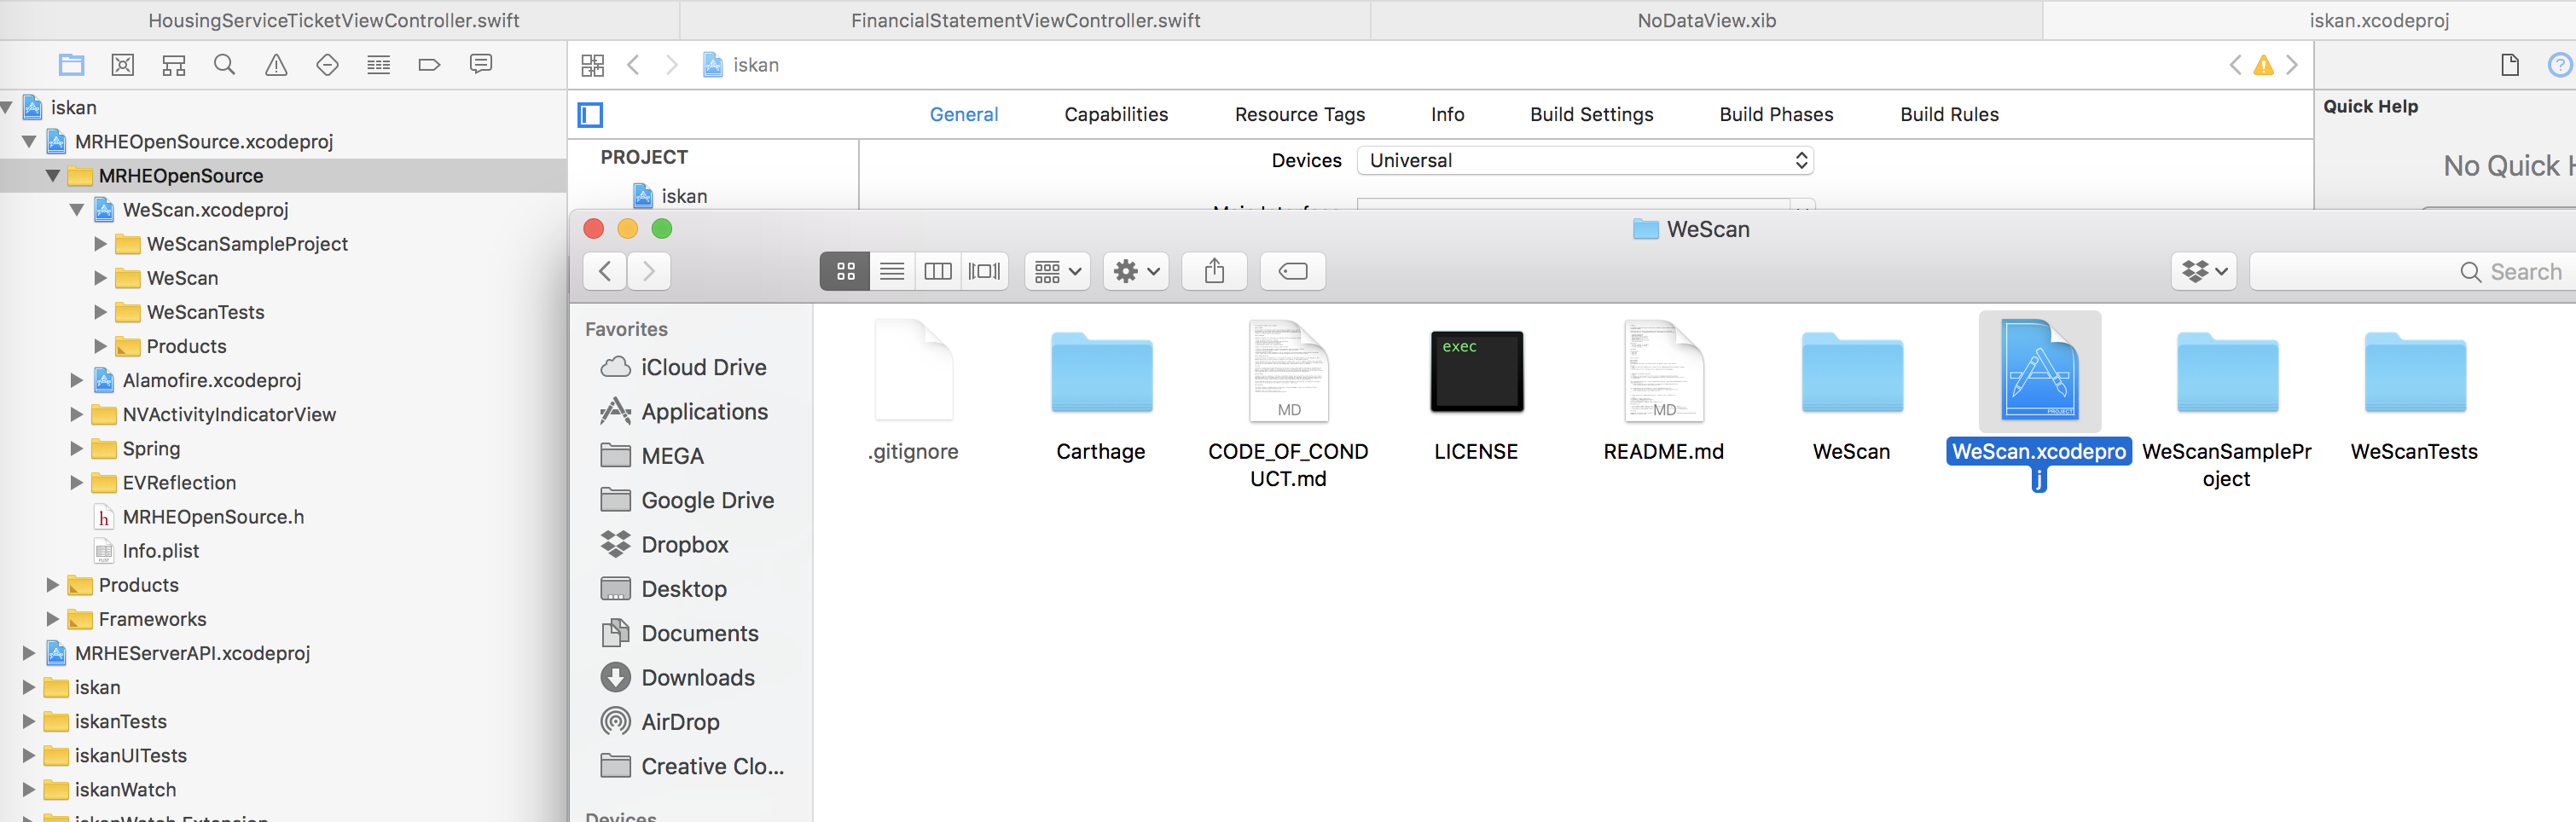This screenshot has height=822, width=2576.
Task: Jump to next issue arrow in Xcode
Action: coord(2292,65)
